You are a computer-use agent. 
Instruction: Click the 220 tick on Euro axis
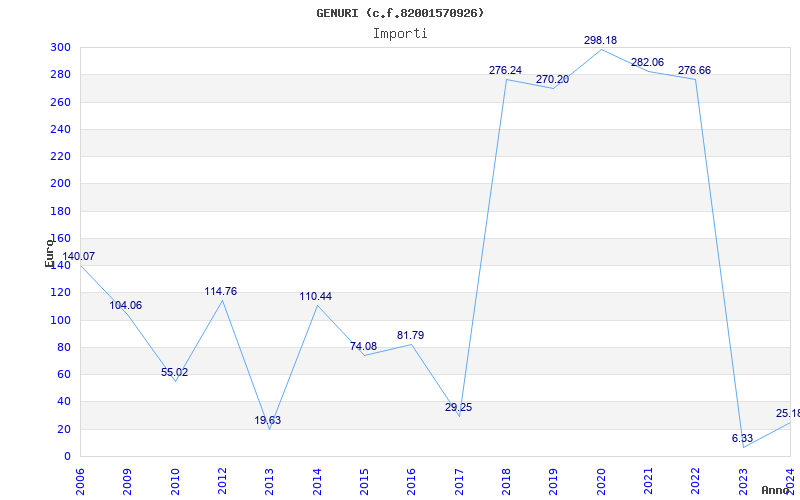tap(60, 157)
